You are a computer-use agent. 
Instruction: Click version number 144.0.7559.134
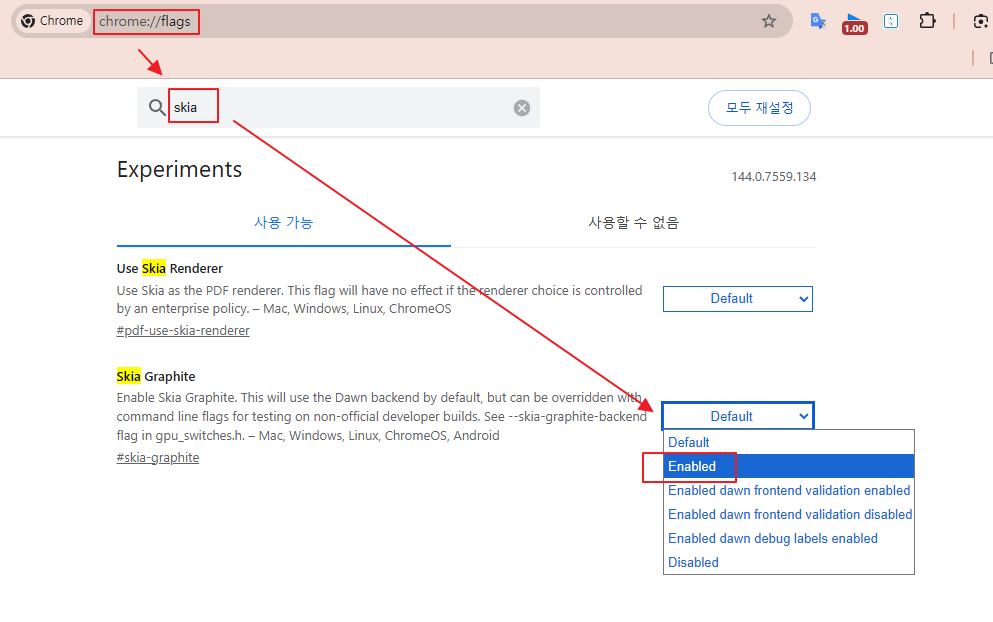774,177
